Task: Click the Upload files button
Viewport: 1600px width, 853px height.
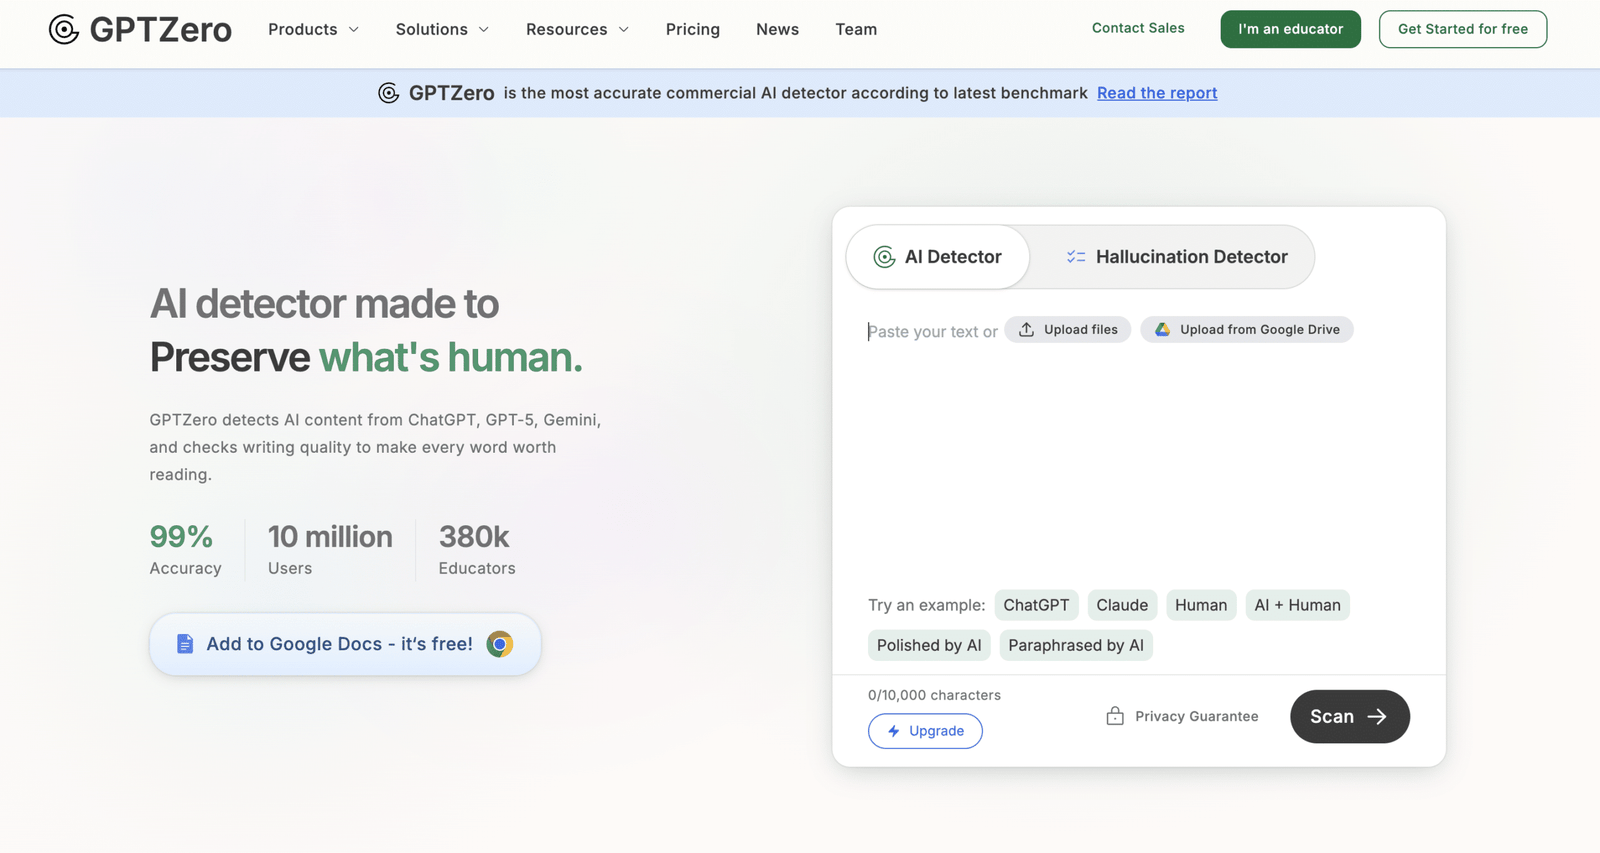Action: [1068, 329]
